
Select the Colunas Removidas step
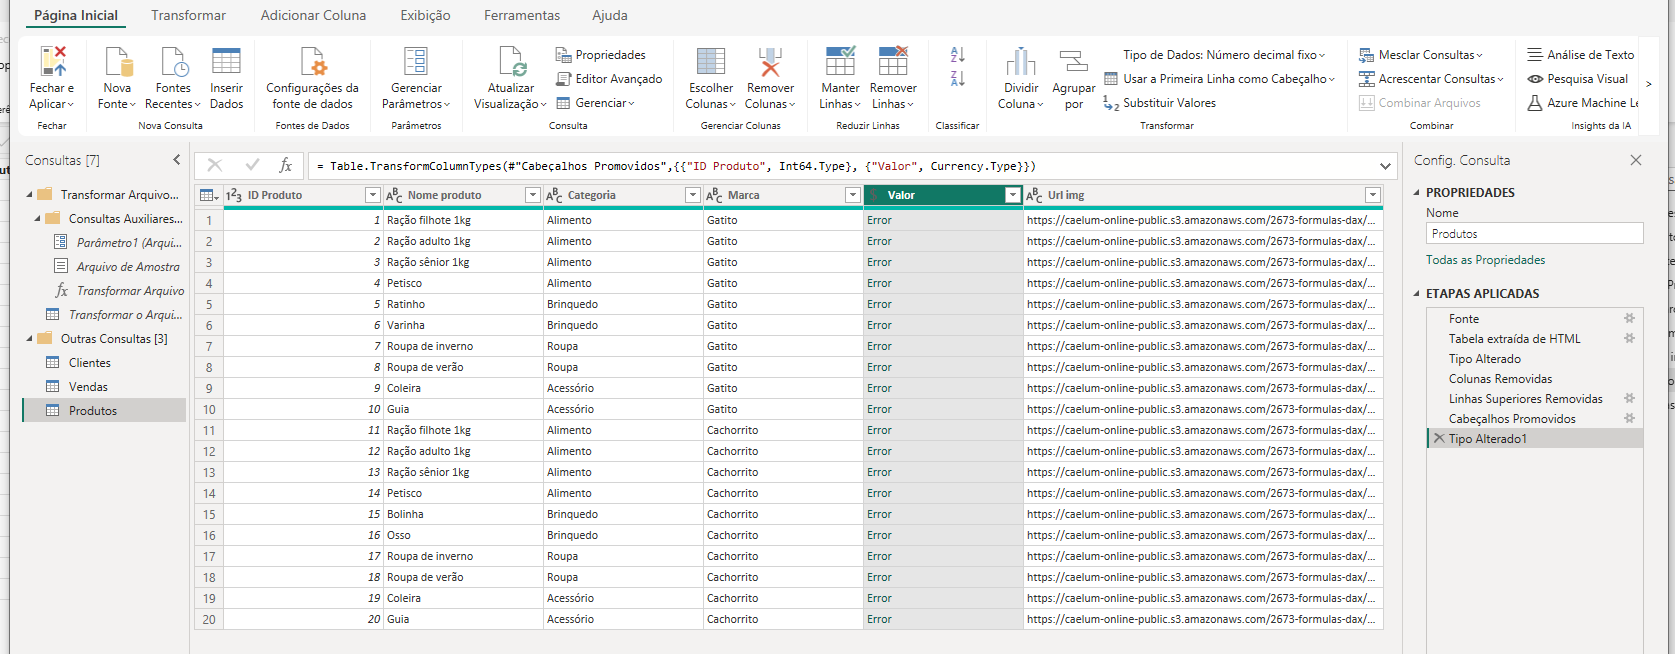pos(1500,378)
